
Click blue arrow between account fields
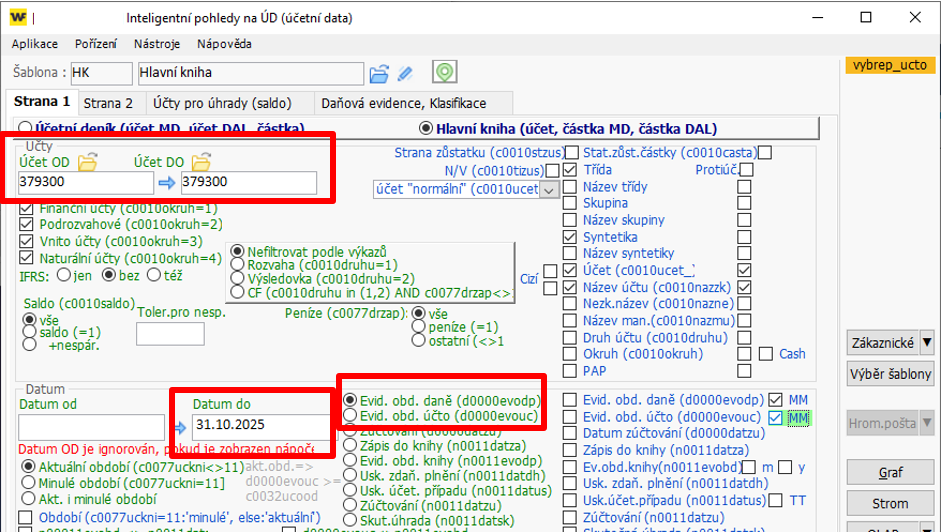click(x=167, y=183)
